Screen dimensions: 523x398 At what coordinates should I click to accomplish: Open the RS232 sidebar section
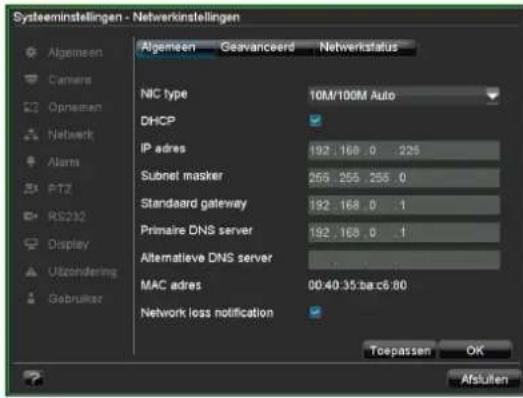coord(67,217)
